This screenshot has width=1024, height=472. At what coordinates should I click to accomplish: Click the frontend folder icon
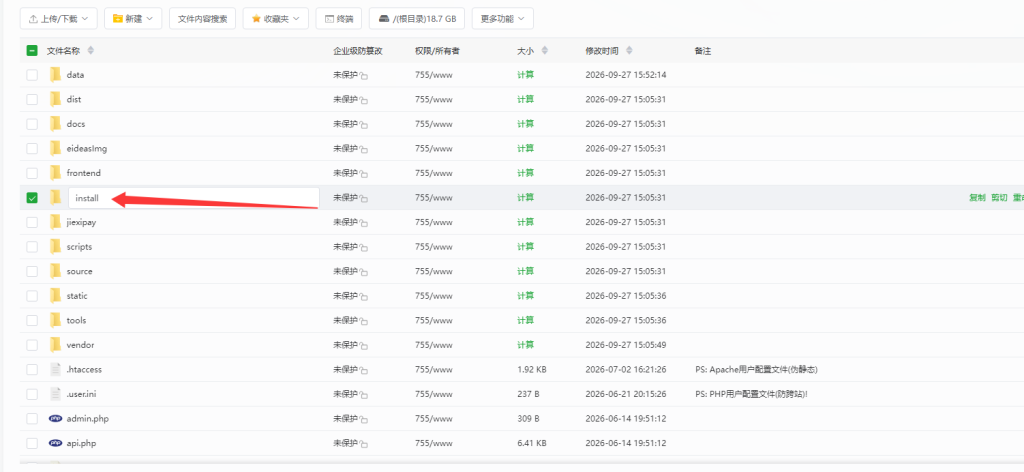(x=56, y=173)
